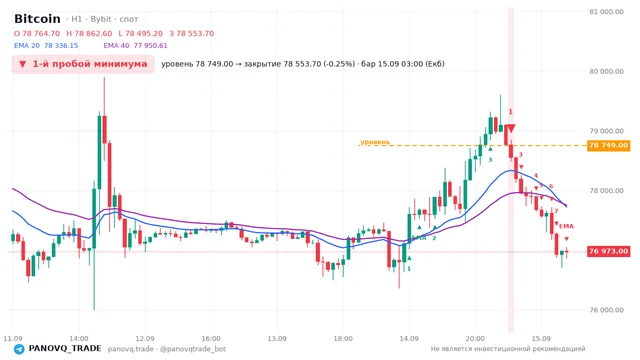Click the уровень 78 749.00 → закрытие description text
The image size is (640, 360).
point(303,64)
